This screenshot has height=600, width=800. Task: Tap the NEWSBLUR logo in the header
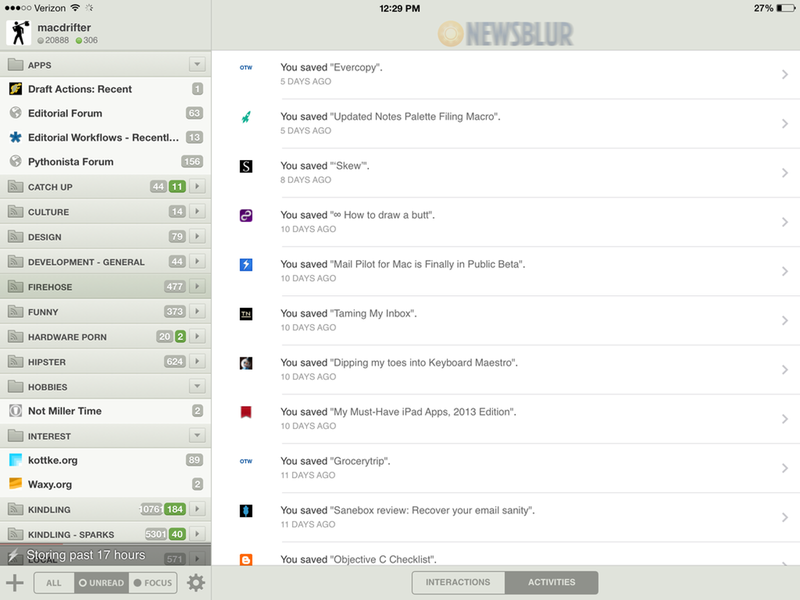506,34
